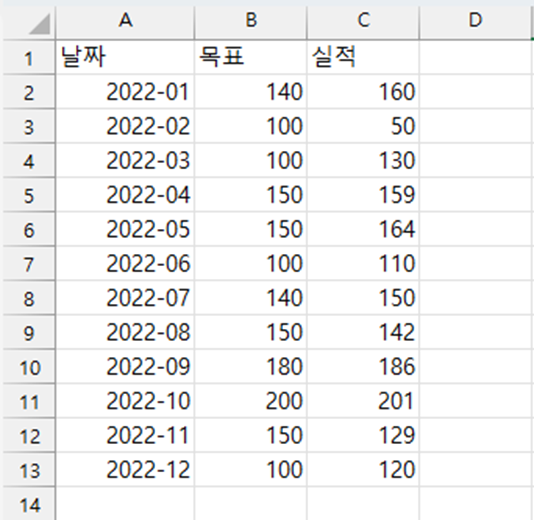Select row 3 header

(x=29, y=126)
